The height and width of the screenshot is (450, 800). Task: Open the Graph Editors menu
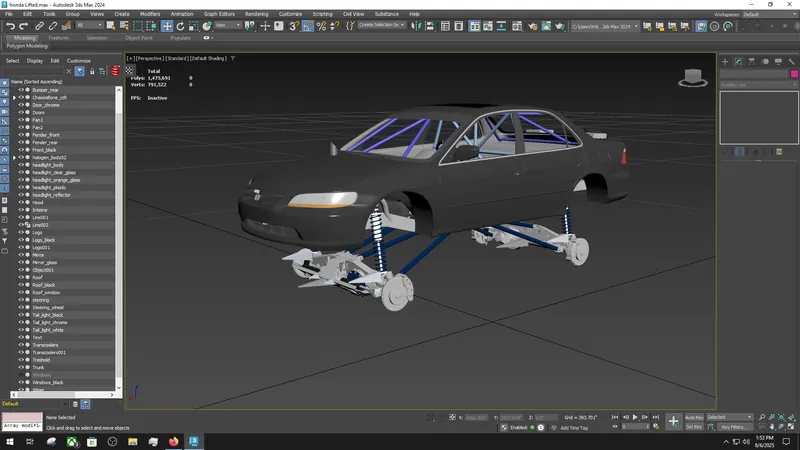tap(219, 14)
